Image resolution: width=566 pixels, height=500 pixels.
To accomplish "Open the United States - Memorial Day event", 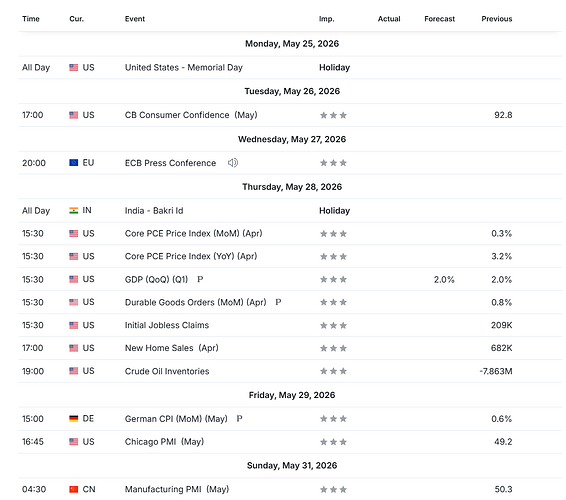I will 184,68.
